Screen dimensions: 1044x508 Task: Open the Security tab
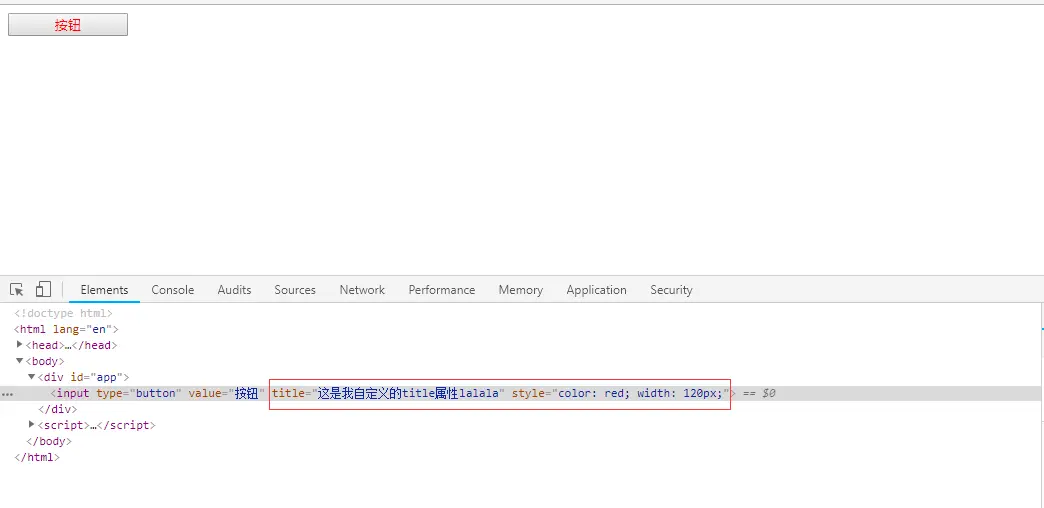pos(671,290)
